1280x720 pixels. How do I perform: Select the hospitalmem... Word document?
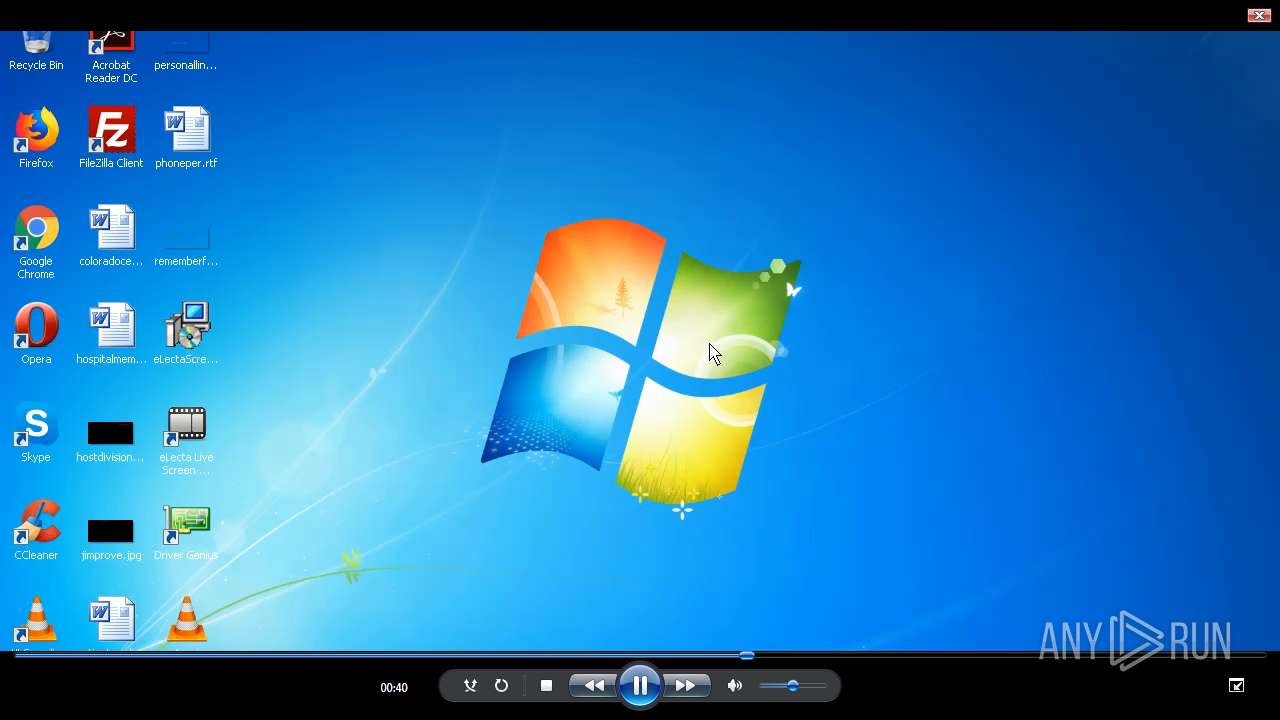click(x=111, y=334)
